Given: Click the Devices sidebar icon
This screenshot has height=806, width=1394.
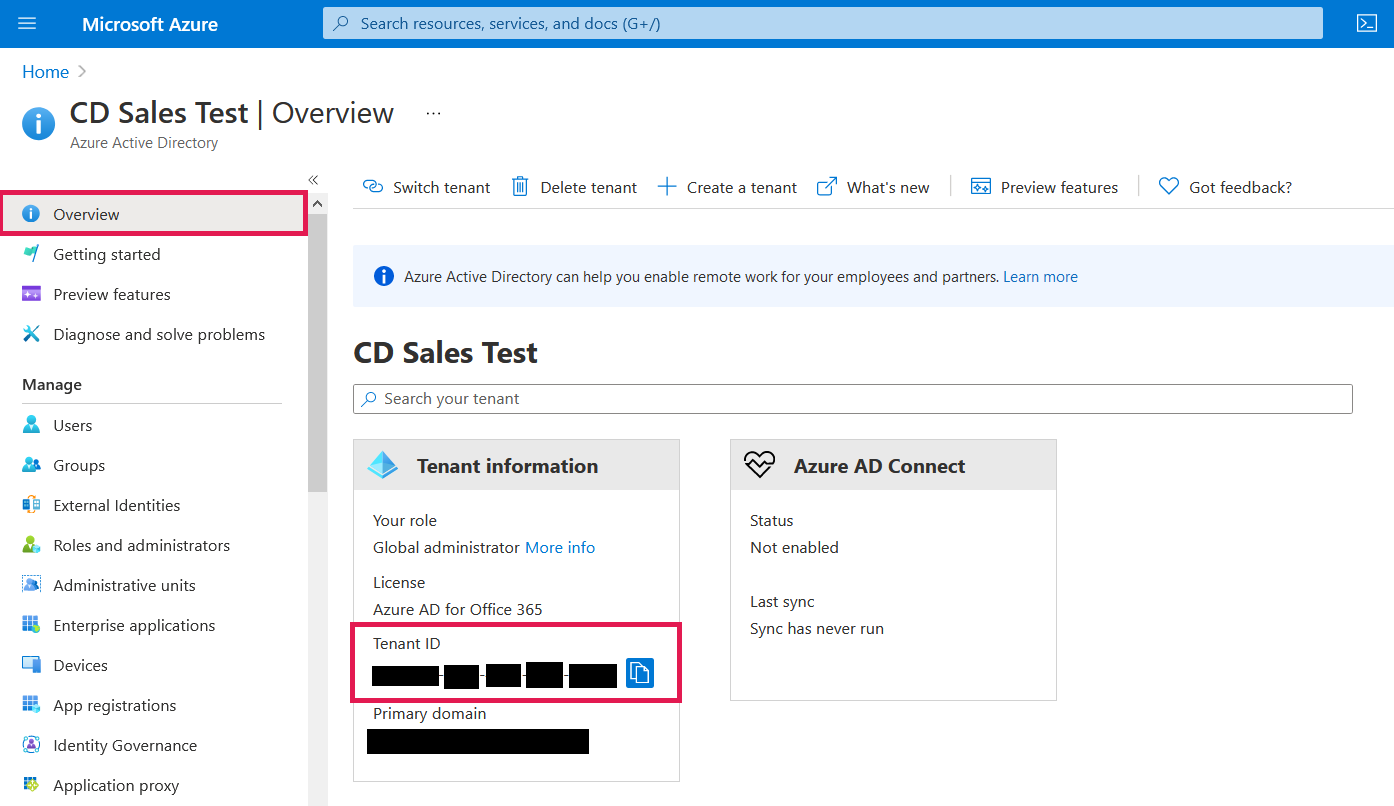Looking at the screenshot, I should pyautogui.click(x=32, y=665).
